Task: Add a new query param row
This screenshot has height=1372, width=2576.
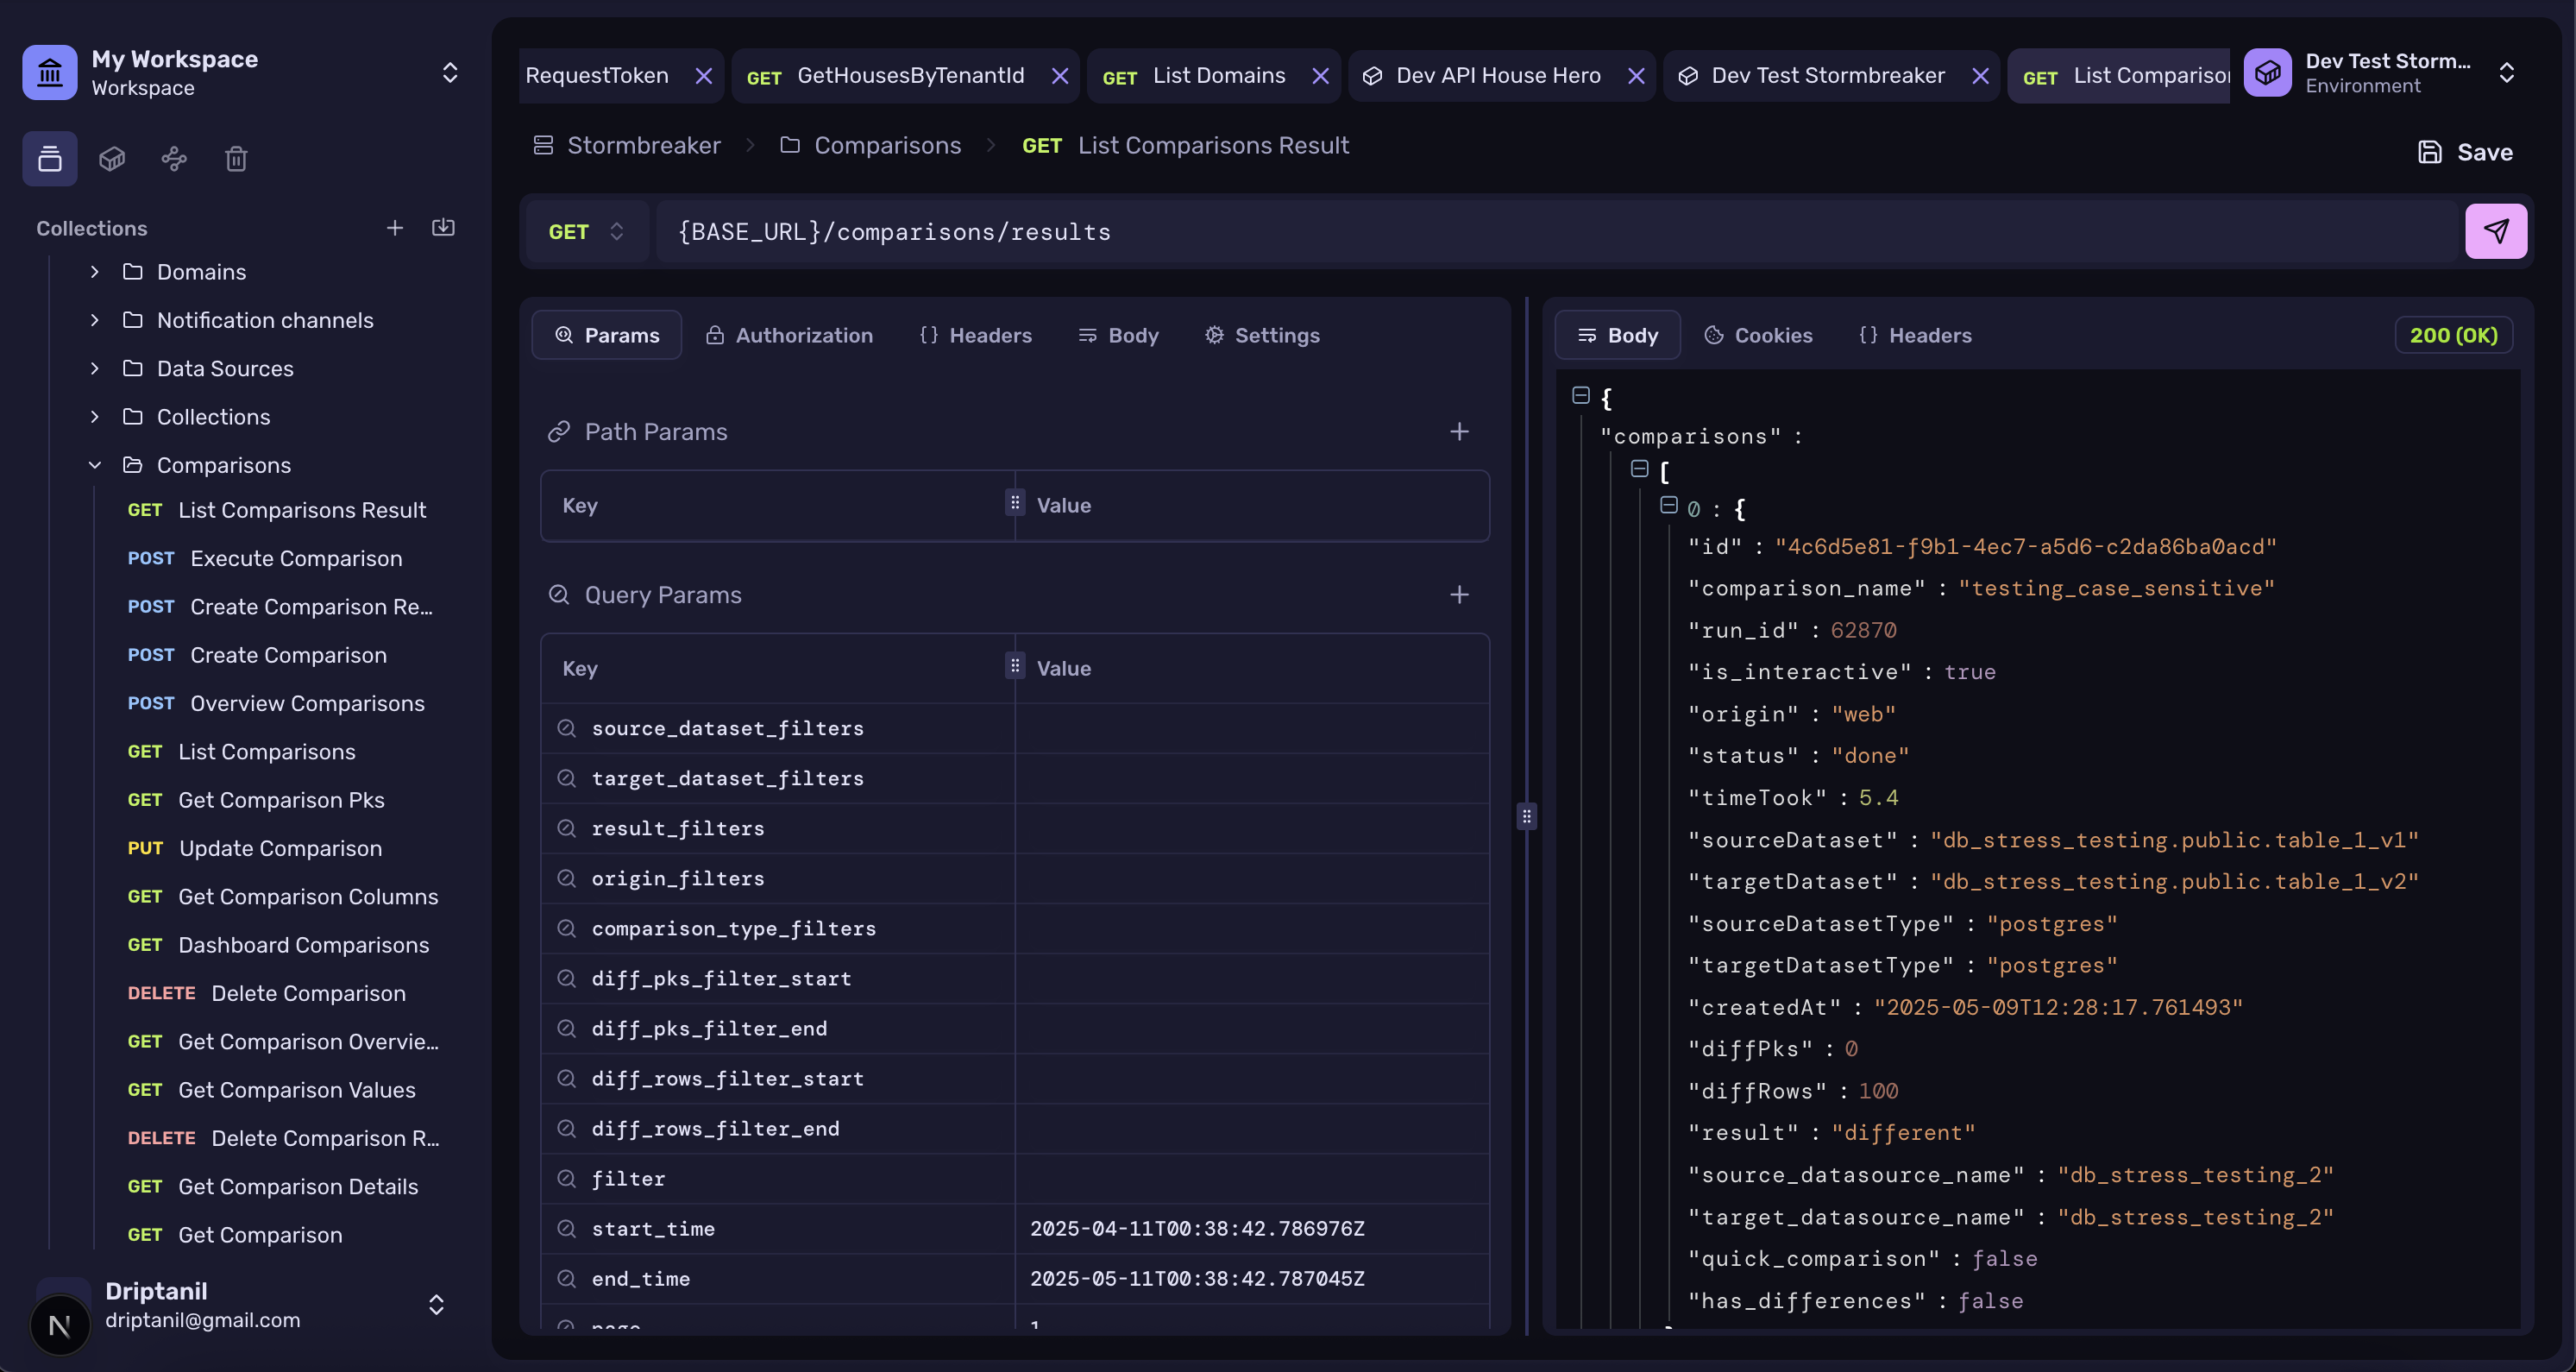Action: [1459, 595]
